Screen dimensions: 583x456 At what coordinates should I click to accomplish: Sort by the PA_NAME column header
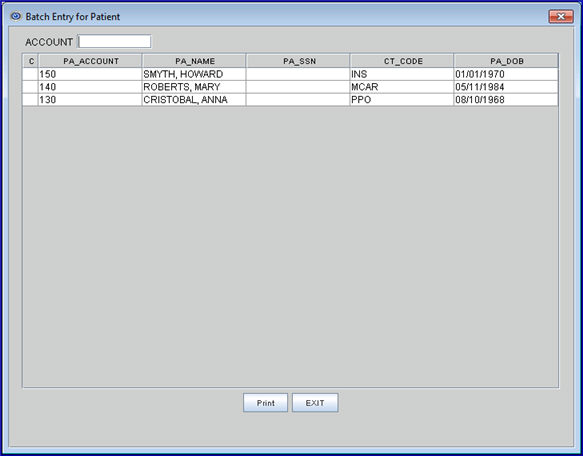click(x=194, y=61)
